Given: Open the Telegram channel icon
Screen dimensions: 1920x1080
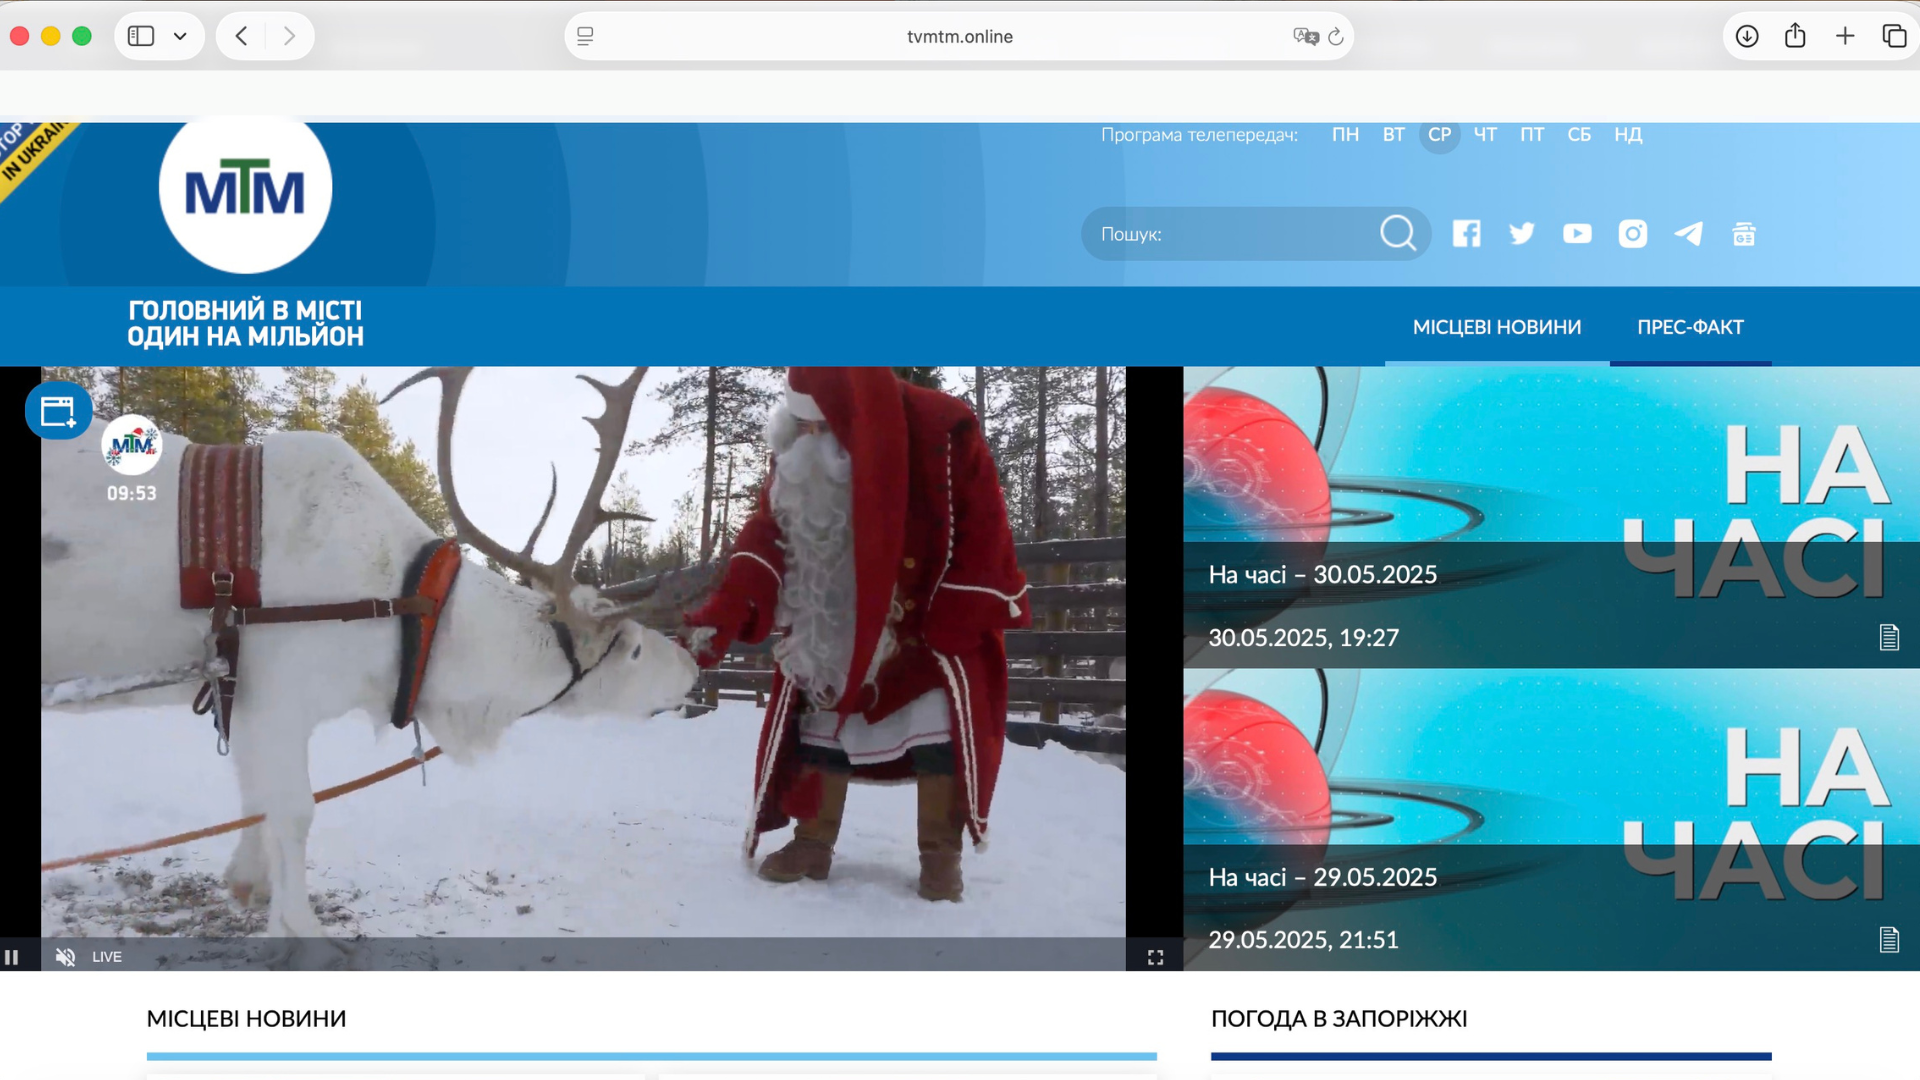Looking at the screenshot, I should pos(1688,234).
